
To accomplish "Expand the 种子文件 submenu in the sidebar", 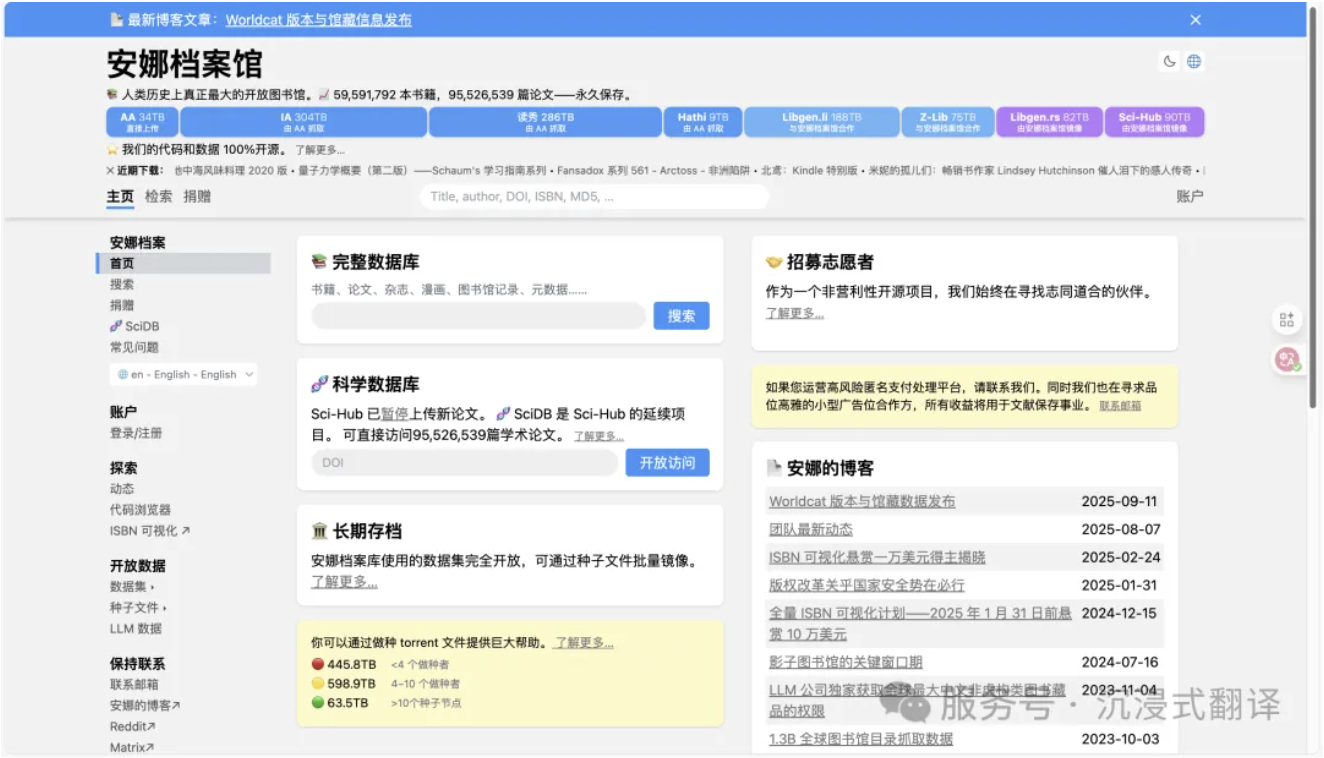I will pos(138,608).
